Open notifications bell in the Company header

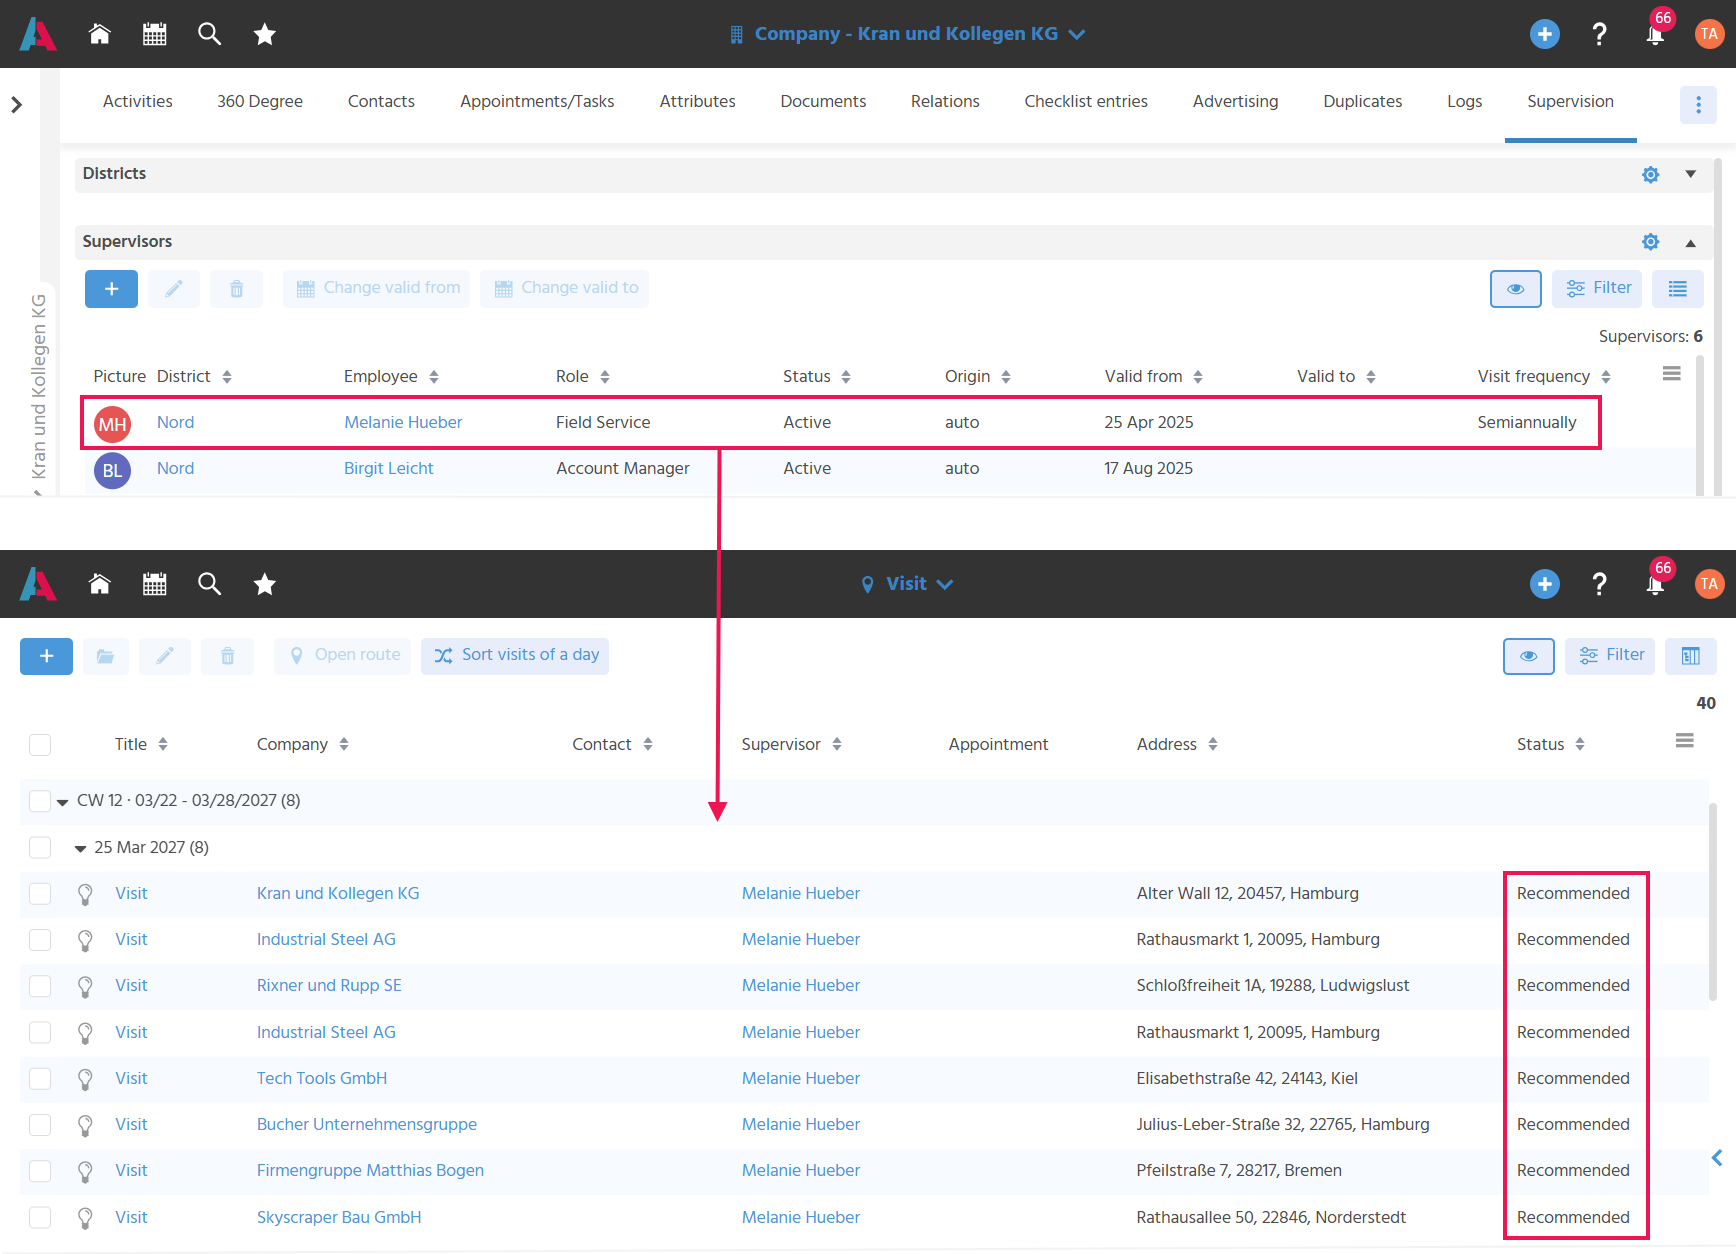pyautogui.click(x=1655, y=34)
